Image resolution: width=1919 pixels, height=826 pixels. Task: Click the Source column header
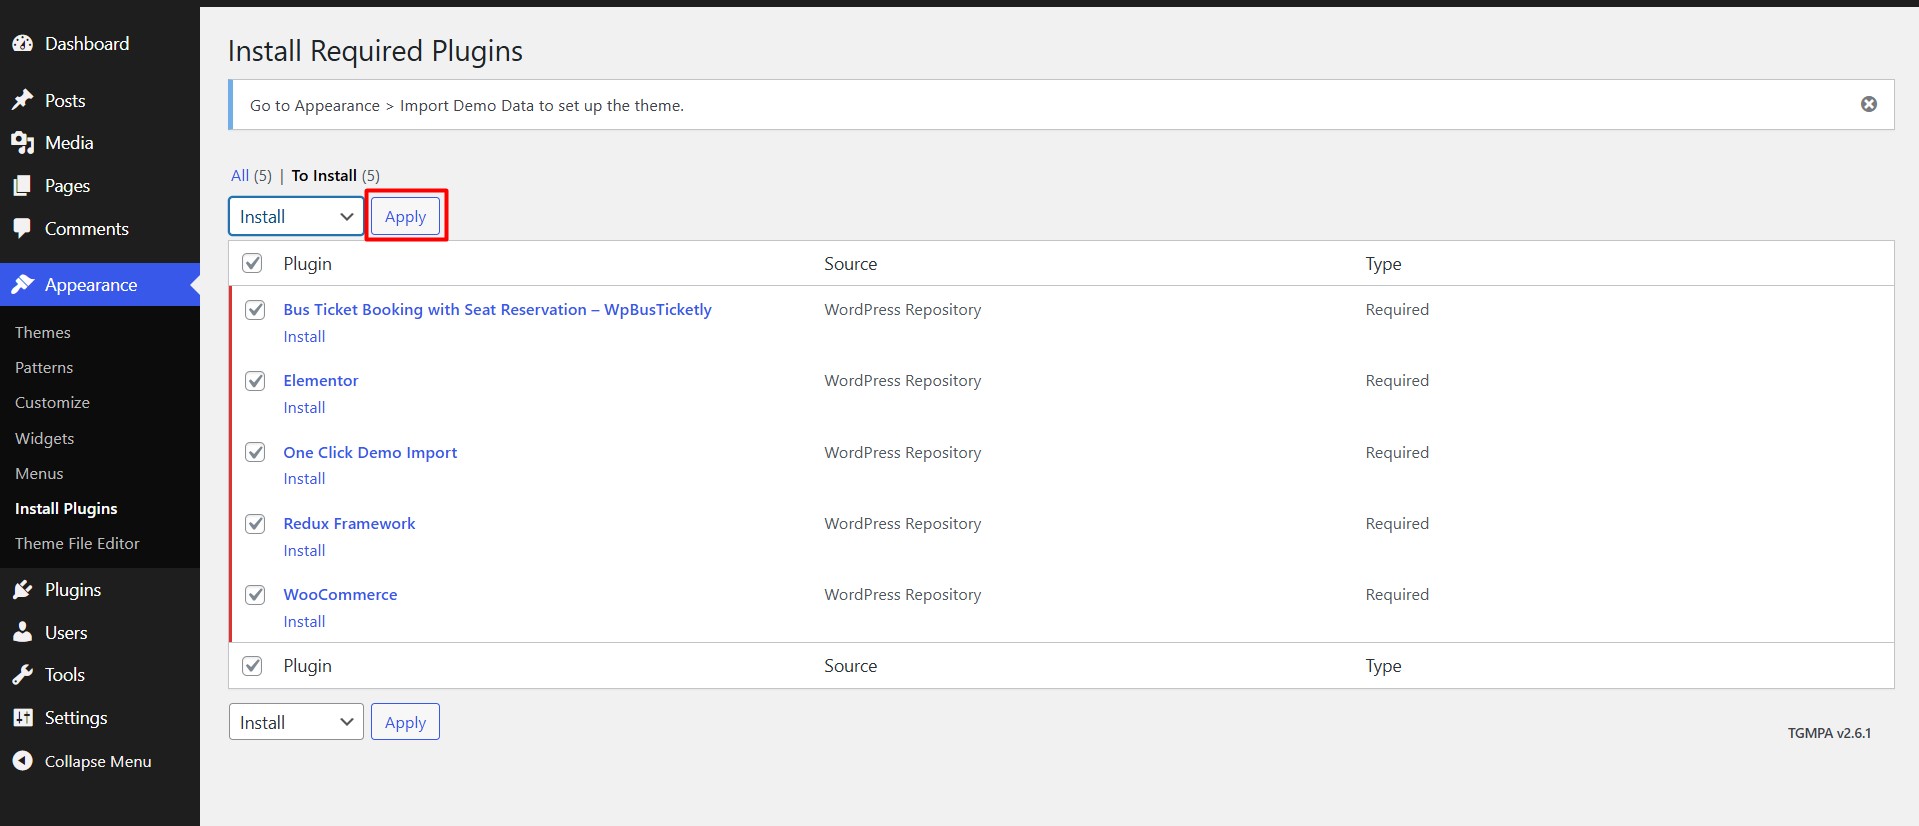850,263
